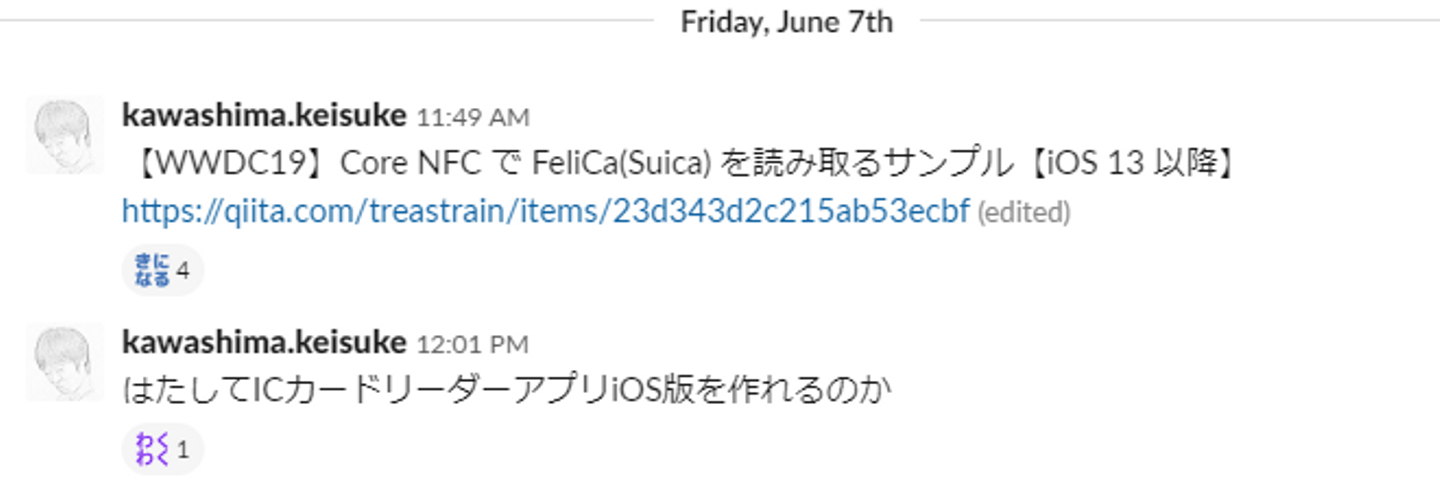Click kawashima.keisuke's avatar on the 11:49 AM message
This screenshot has height=500, width=1440.
point(65,134)
